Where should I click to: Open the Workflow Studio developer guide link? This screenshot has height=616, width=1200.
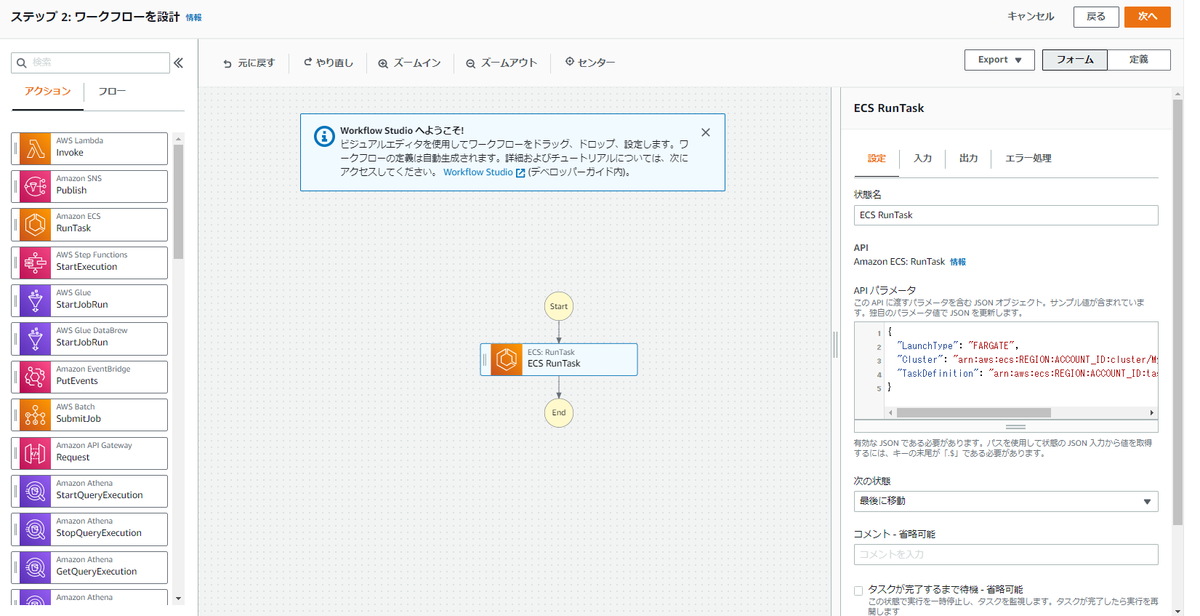point(484,172)
